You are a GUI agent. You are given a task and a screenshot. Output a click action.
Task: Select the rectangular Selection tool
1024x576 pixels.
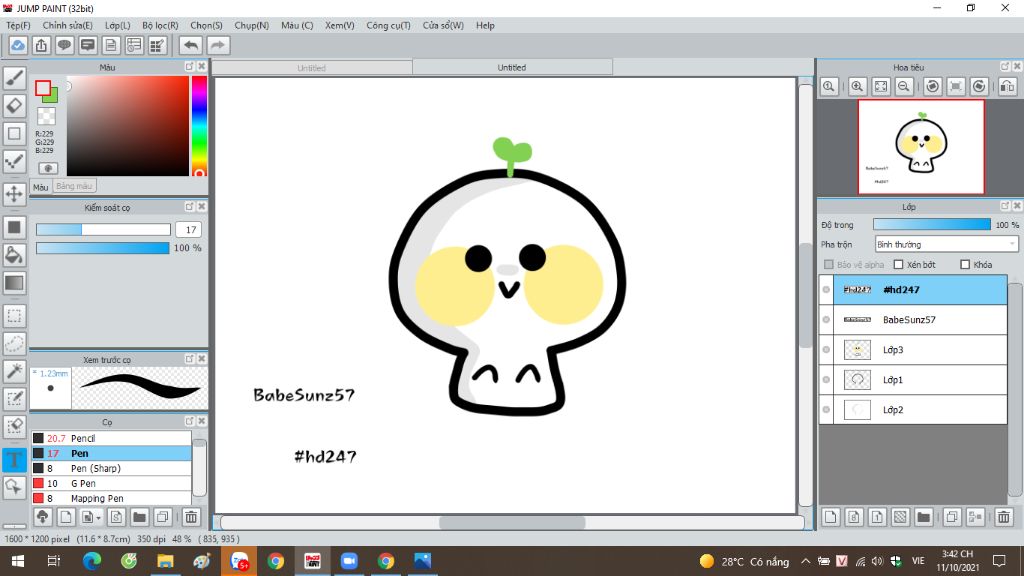pyautogui.click(x=14, y=316)
